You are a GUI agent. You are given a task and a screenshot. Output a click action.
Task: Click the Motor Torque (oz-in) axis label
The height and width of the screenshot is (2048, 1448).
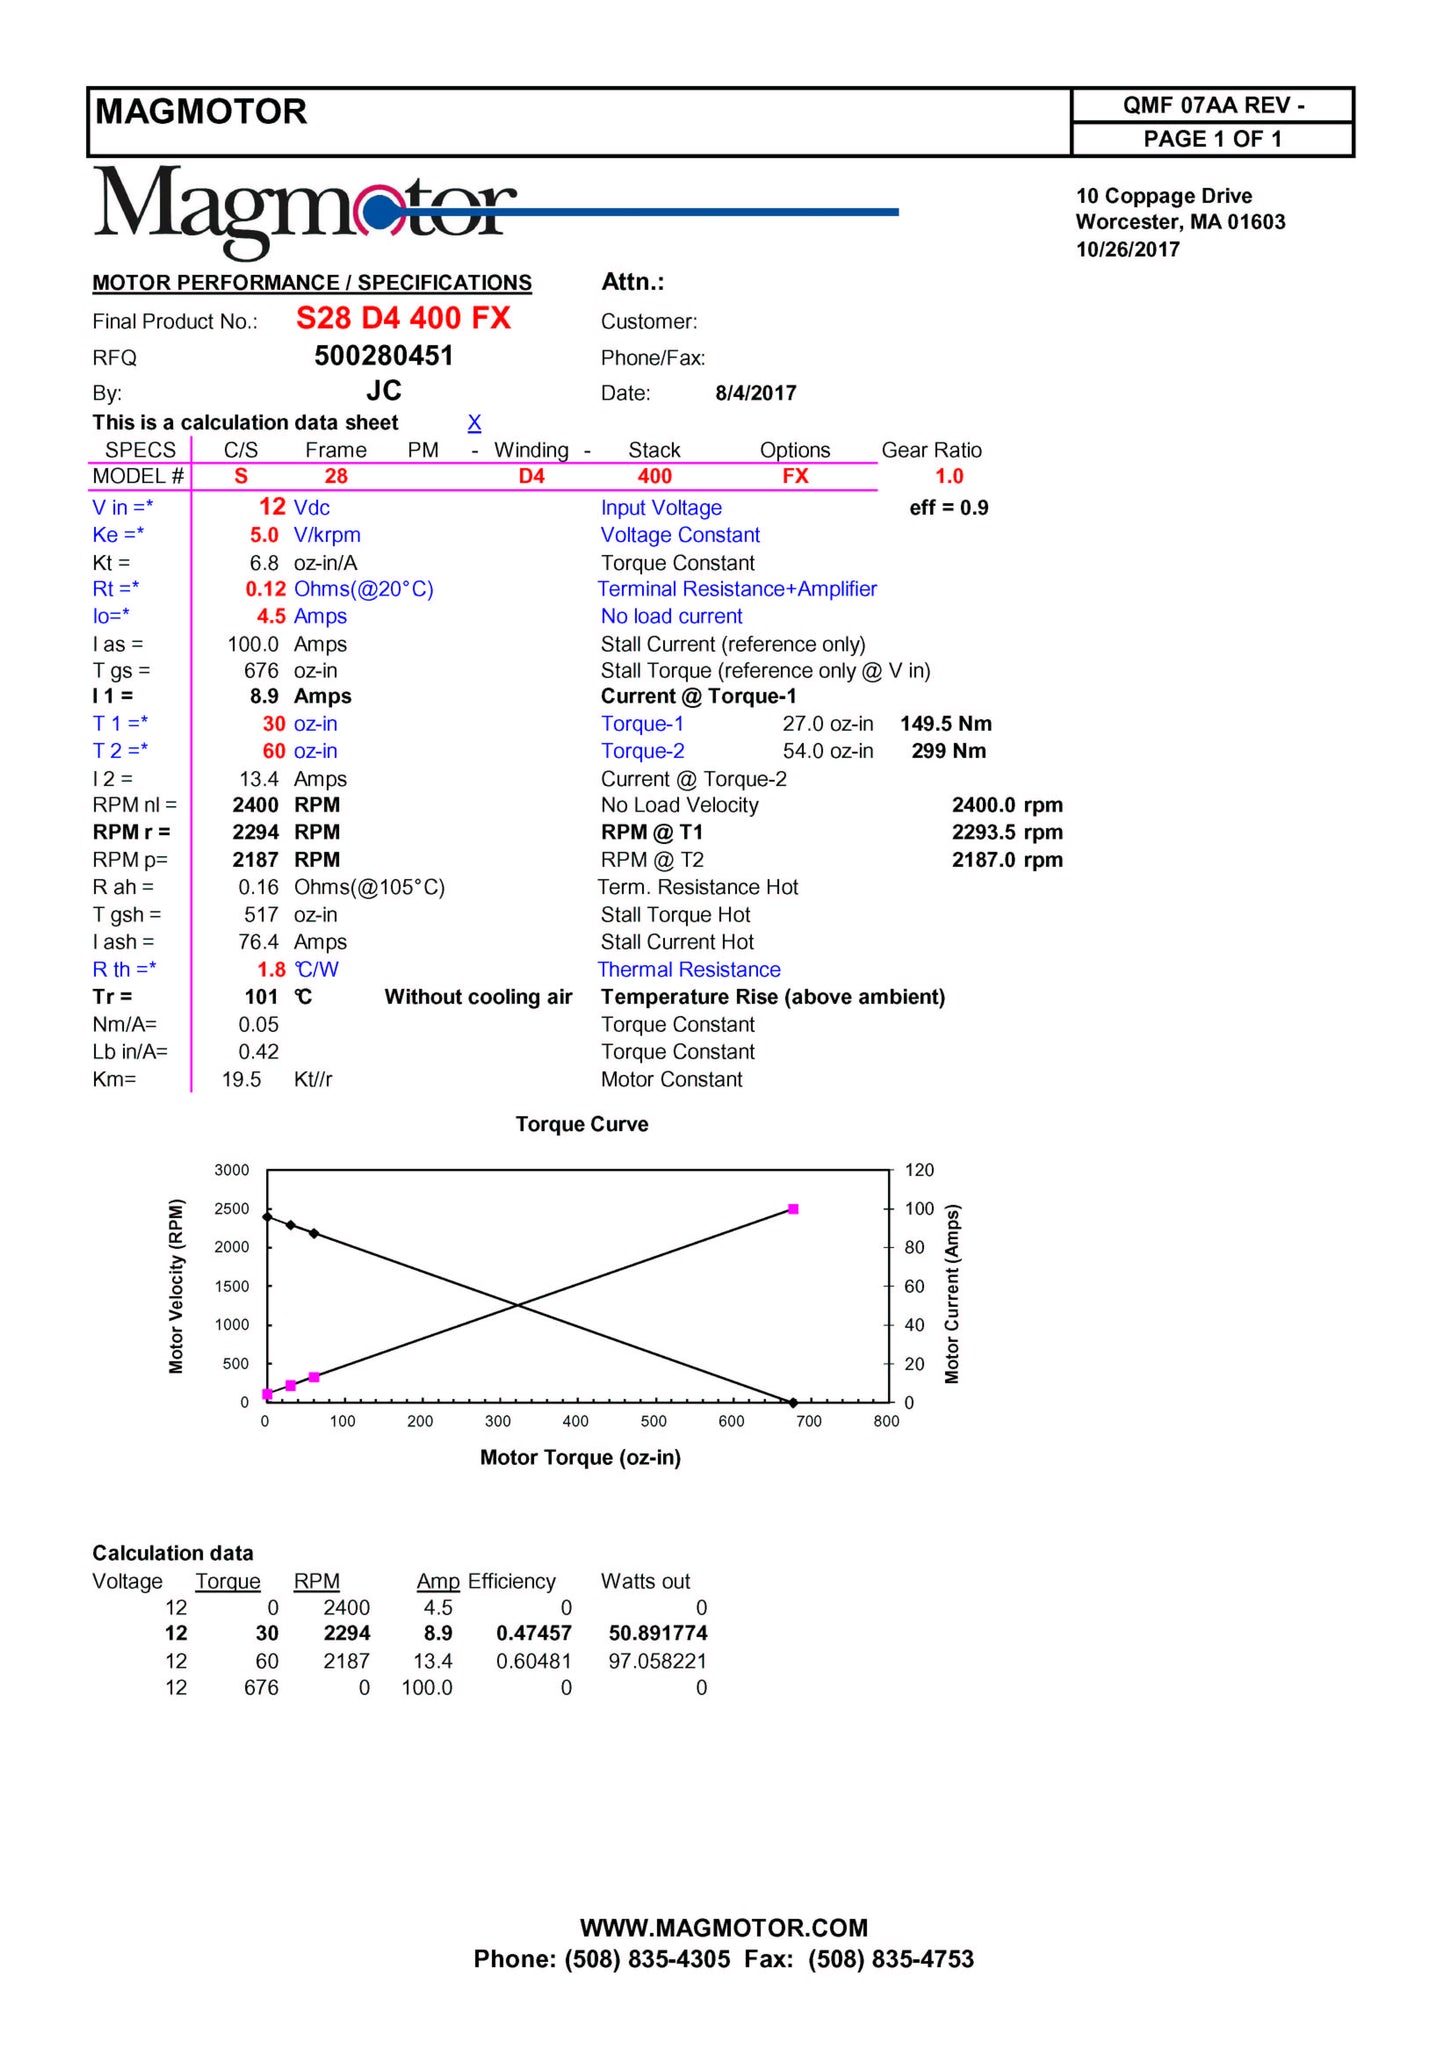580,1457
